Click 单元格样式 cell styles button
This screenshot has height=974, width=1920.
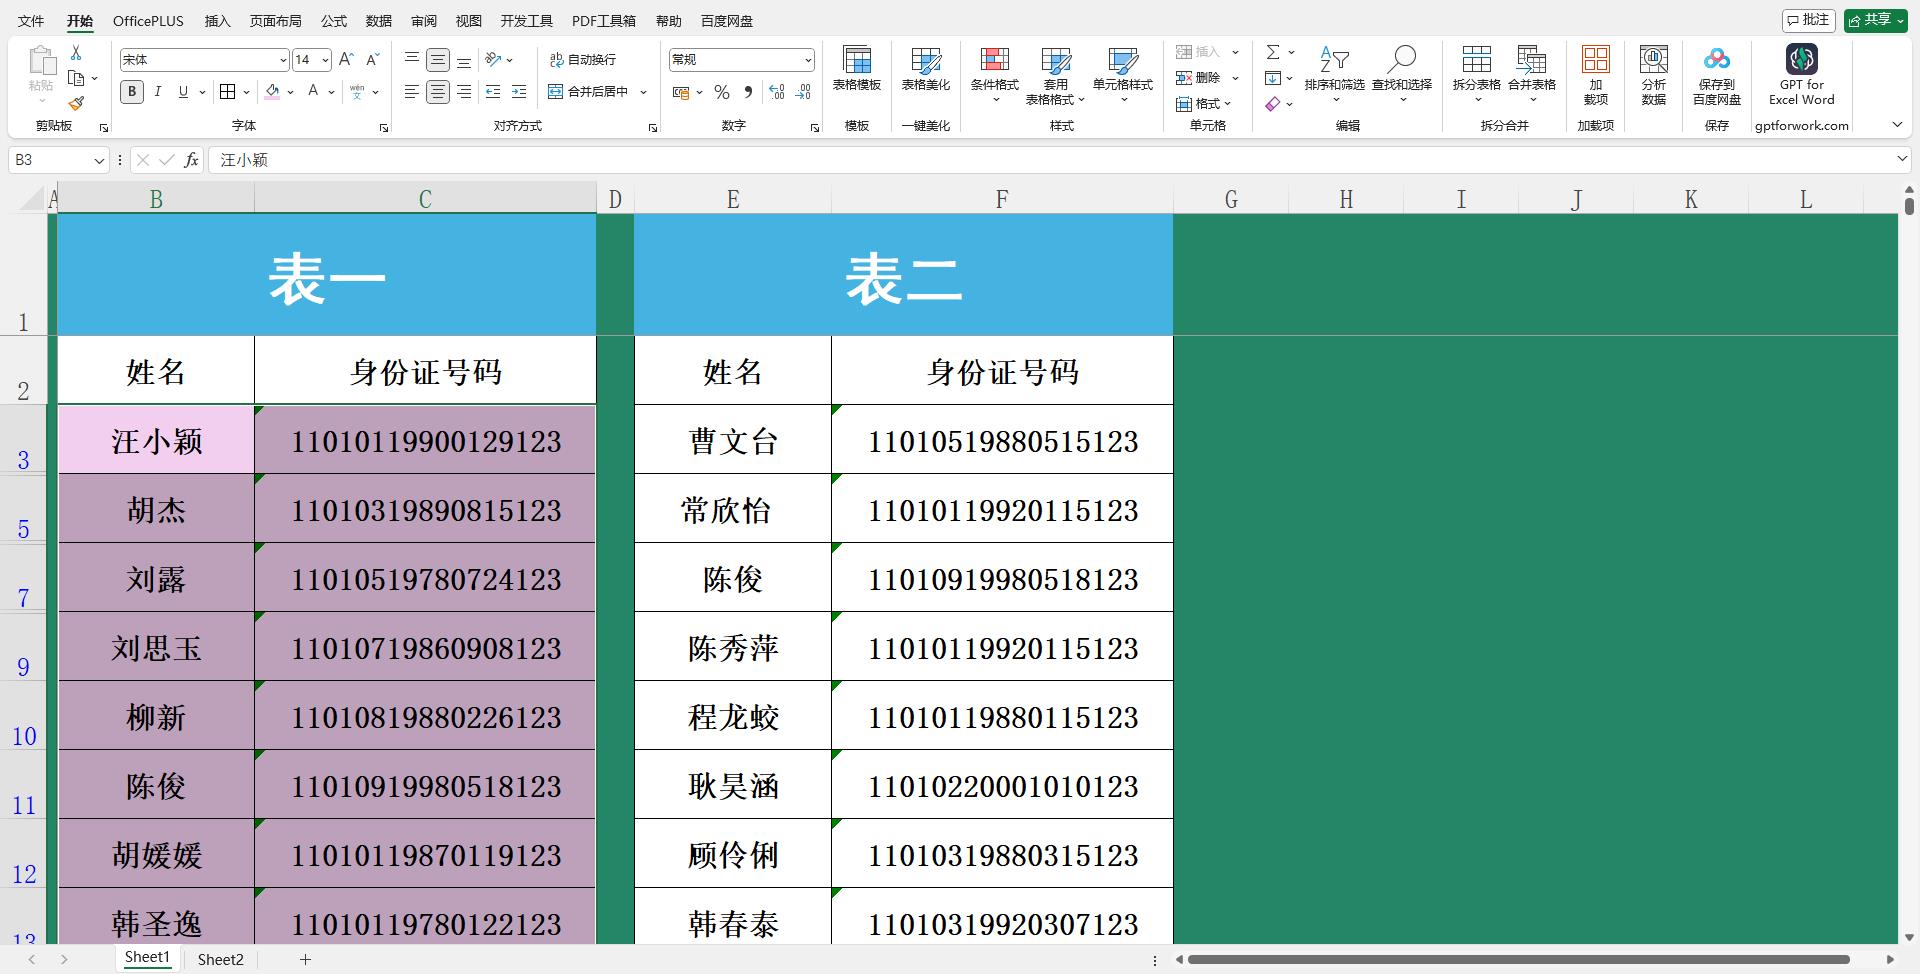[1123, 75]
